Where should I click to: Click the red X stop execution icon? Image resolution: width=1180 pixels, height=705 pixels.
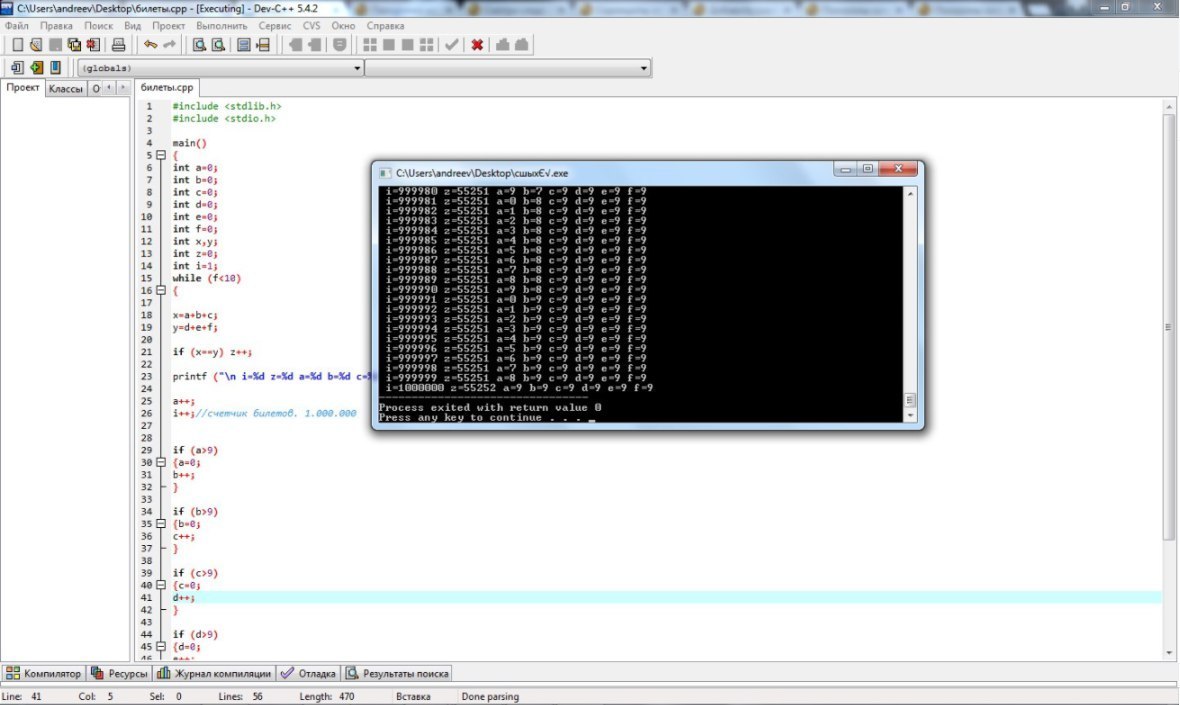point(477,45)
